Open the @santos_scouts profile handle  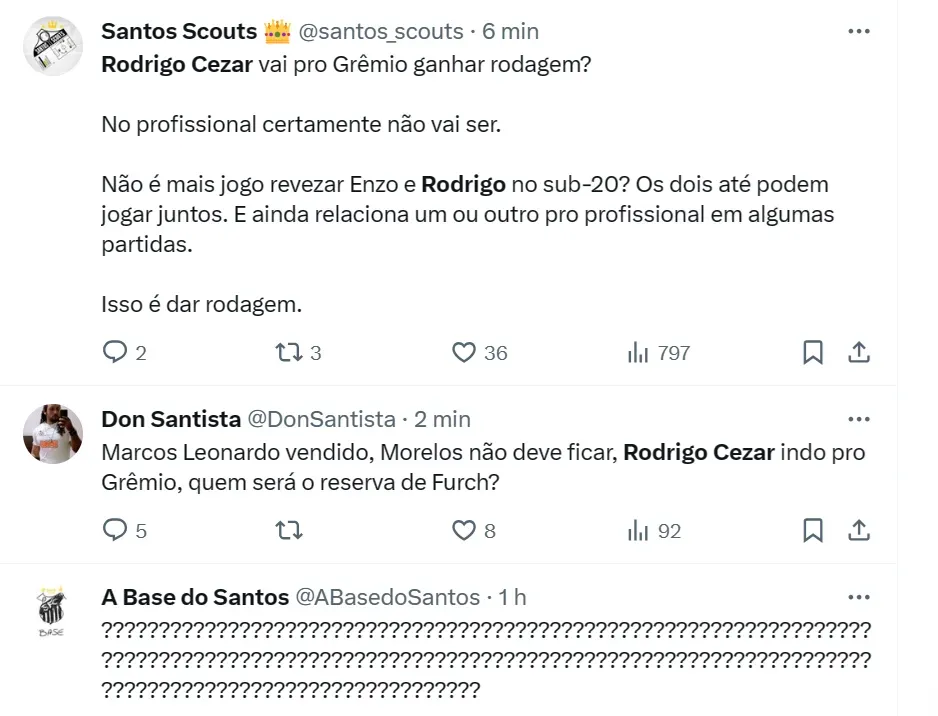381,31
